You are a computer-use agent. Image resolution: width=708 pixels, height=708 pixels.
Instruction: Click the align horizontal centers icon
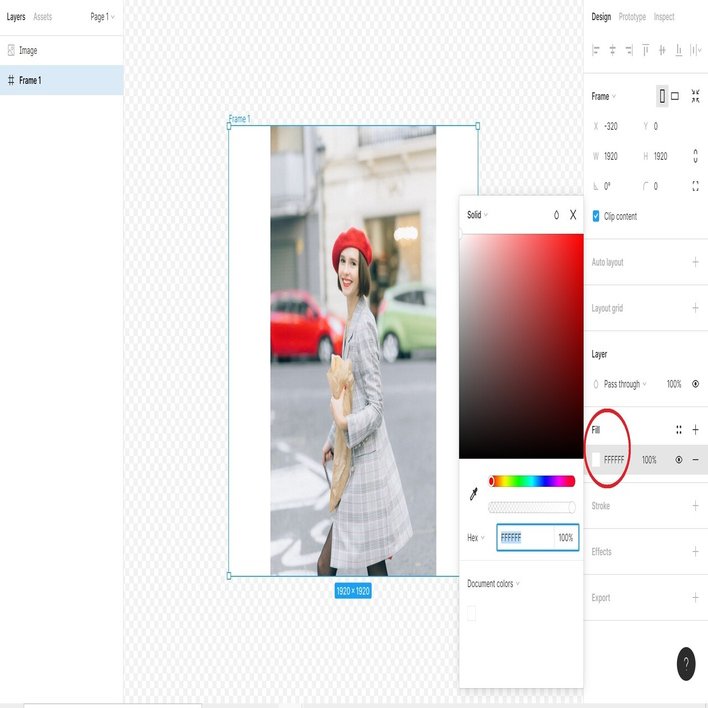612,50
